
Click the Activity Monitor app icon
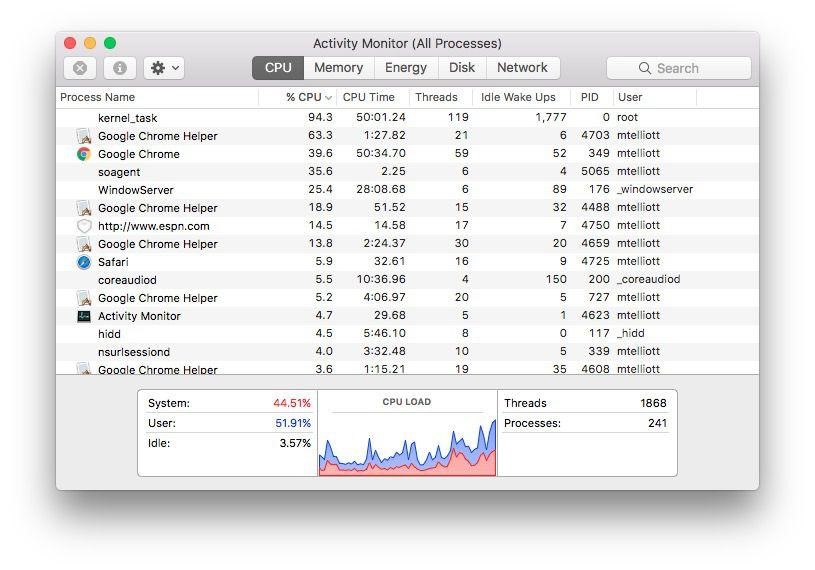(84, 316)
